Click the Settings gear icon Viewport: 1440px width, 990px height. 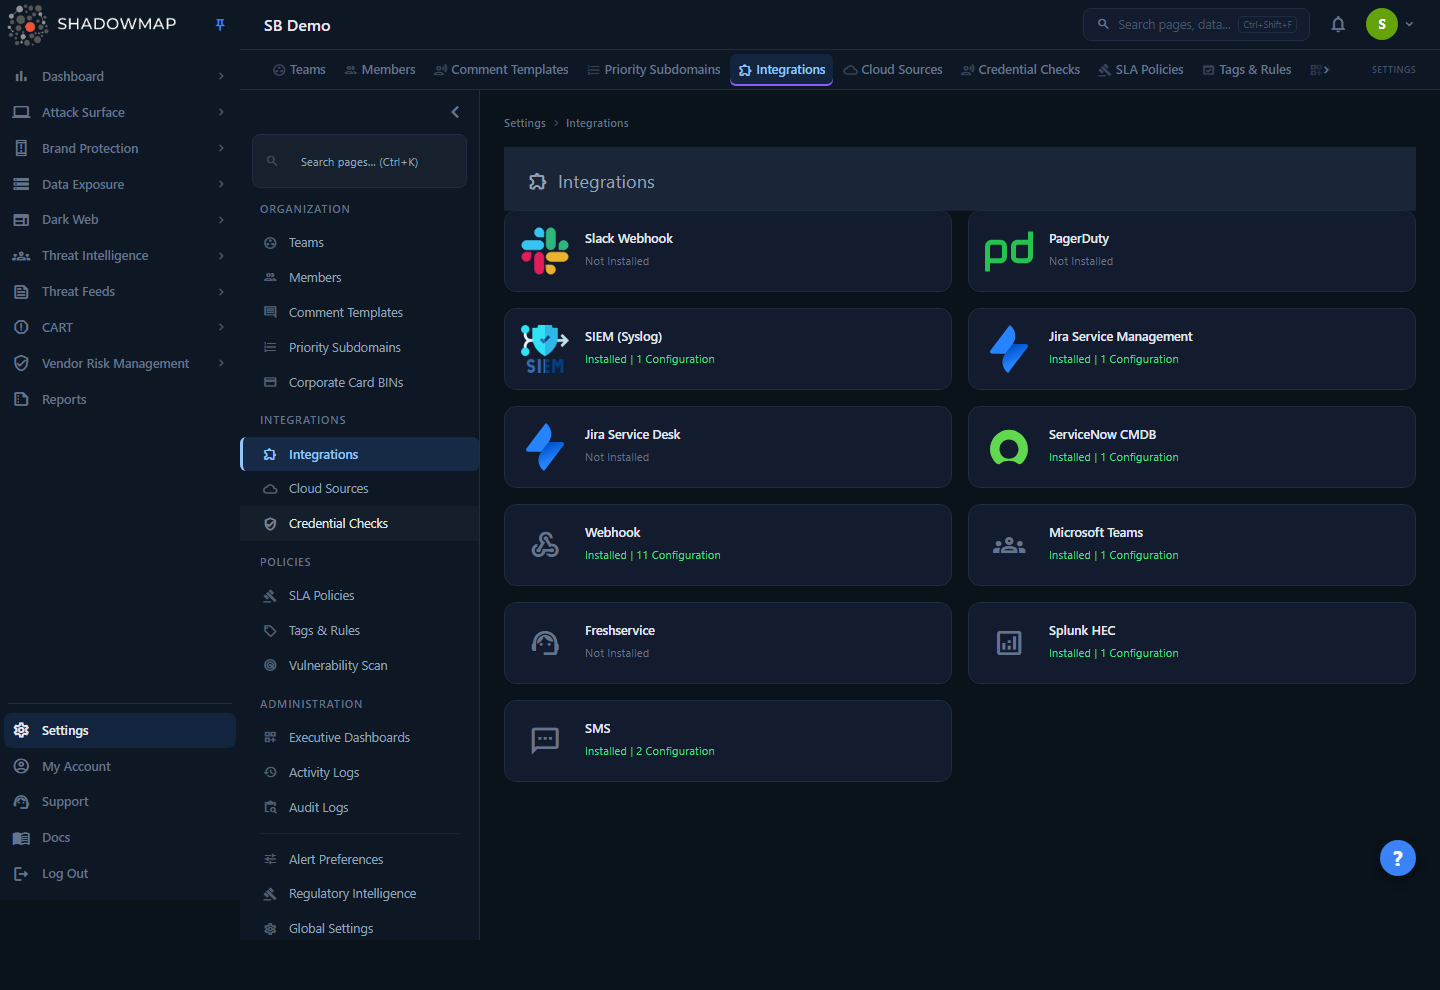pos(21,730)
